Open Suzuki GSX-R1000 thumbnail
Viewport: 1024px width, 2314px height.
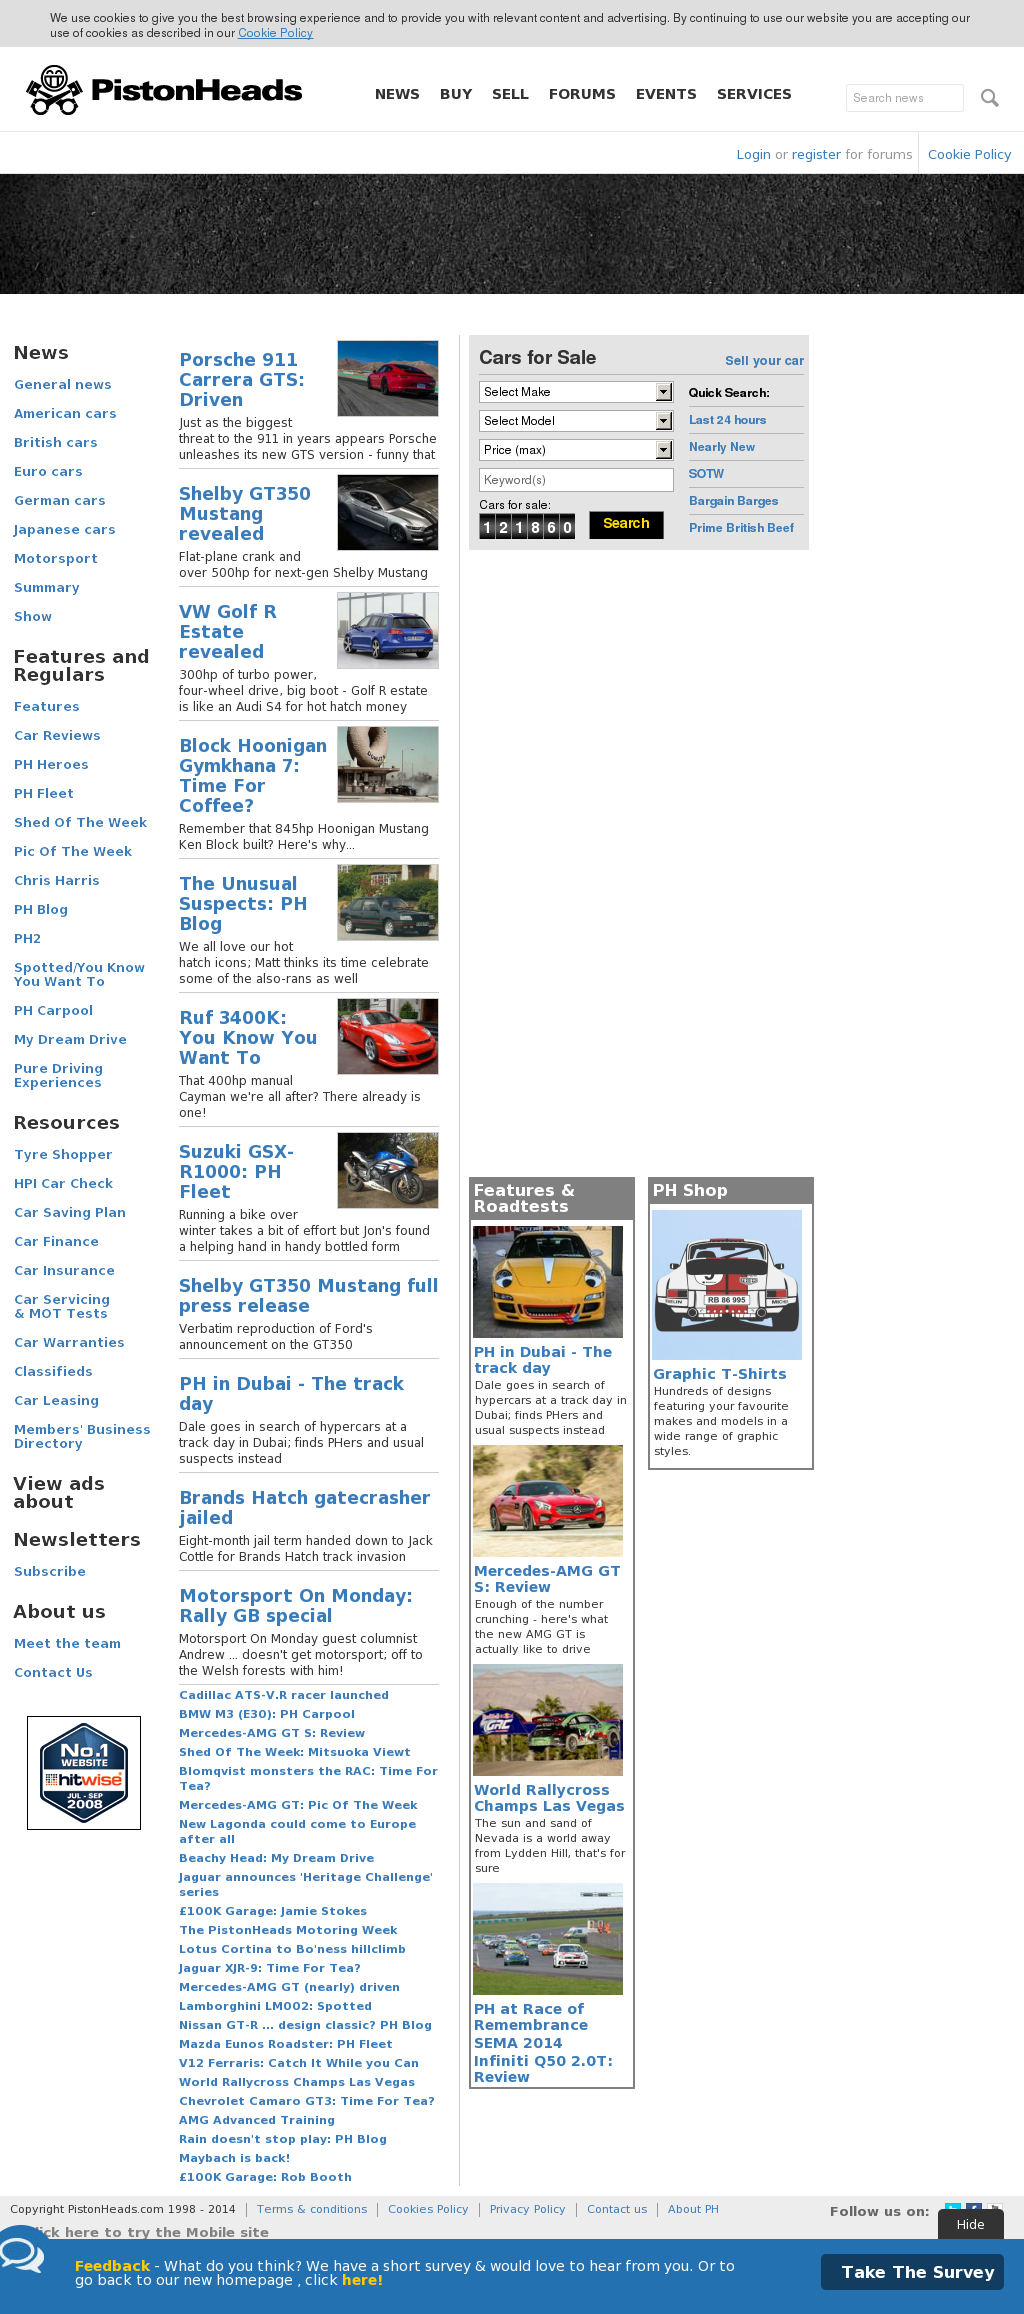[388, 1170]
